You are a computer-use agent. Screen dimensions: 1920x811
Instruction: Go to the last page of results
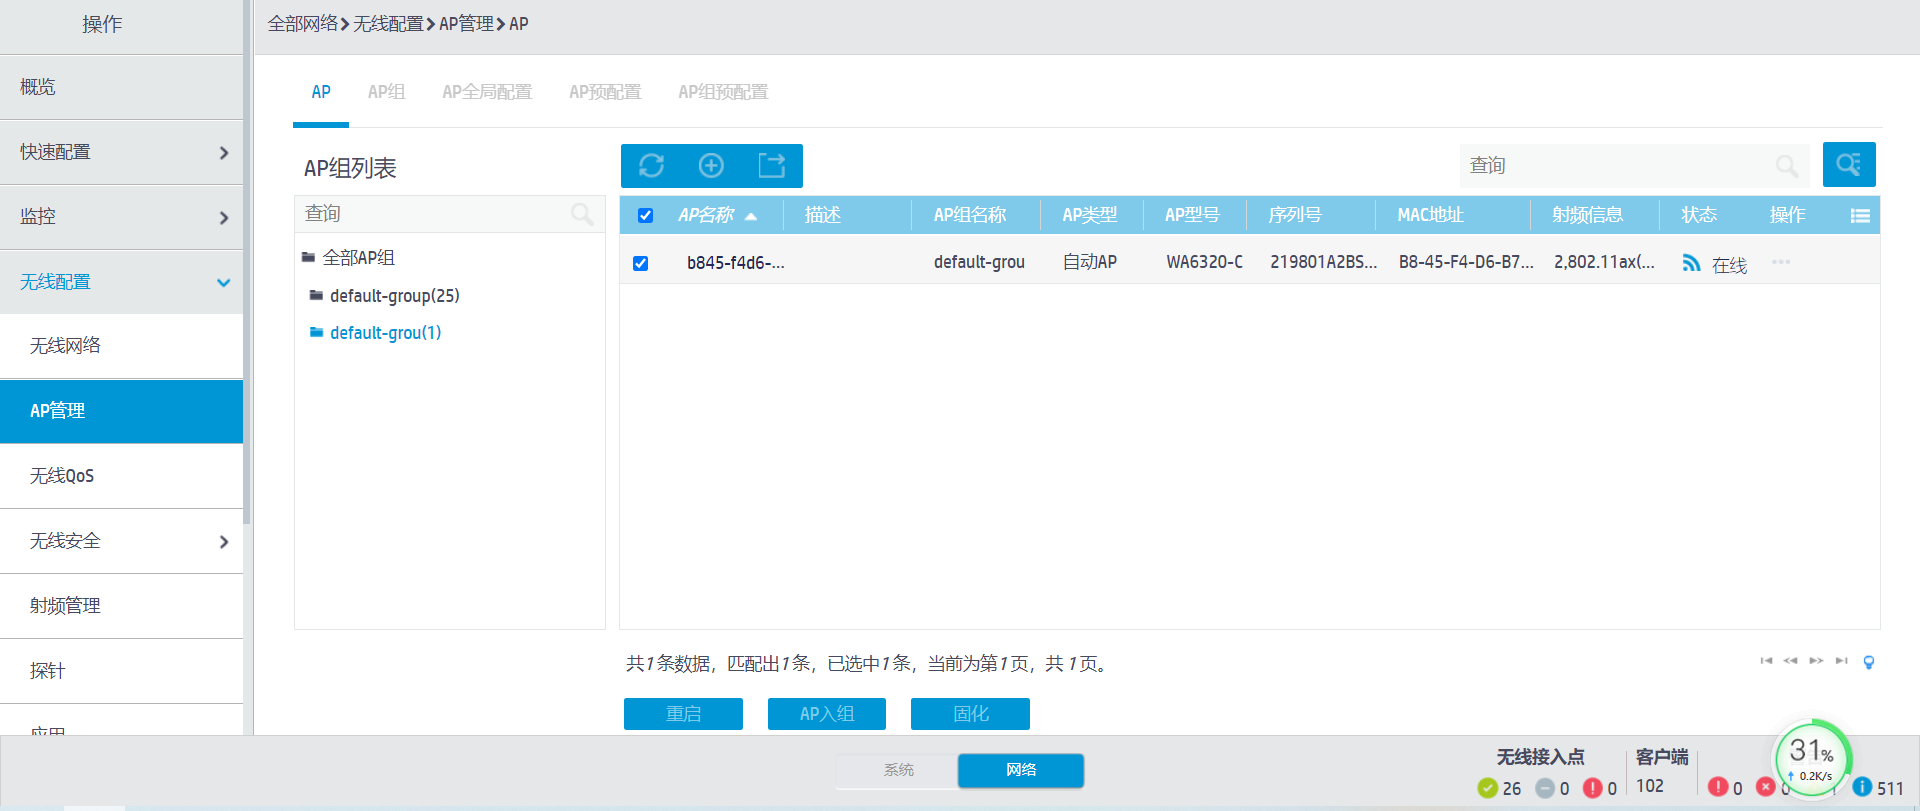[1841, 661]
